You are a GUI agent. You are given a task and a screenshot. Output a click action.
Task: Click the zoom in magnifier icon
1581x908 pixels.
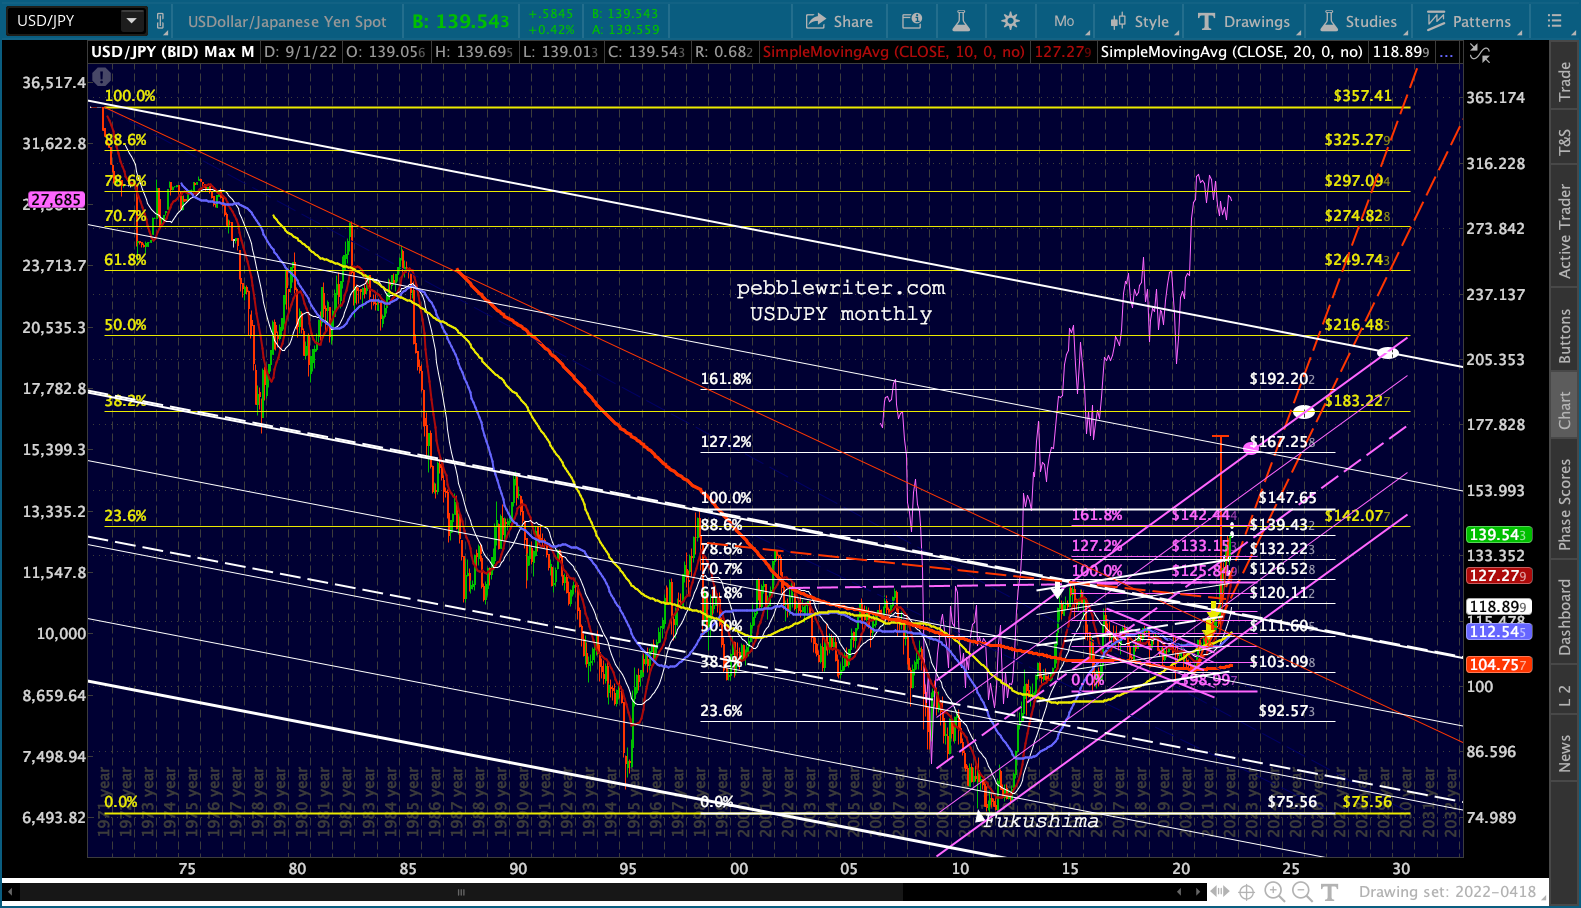pos(1274,892)
